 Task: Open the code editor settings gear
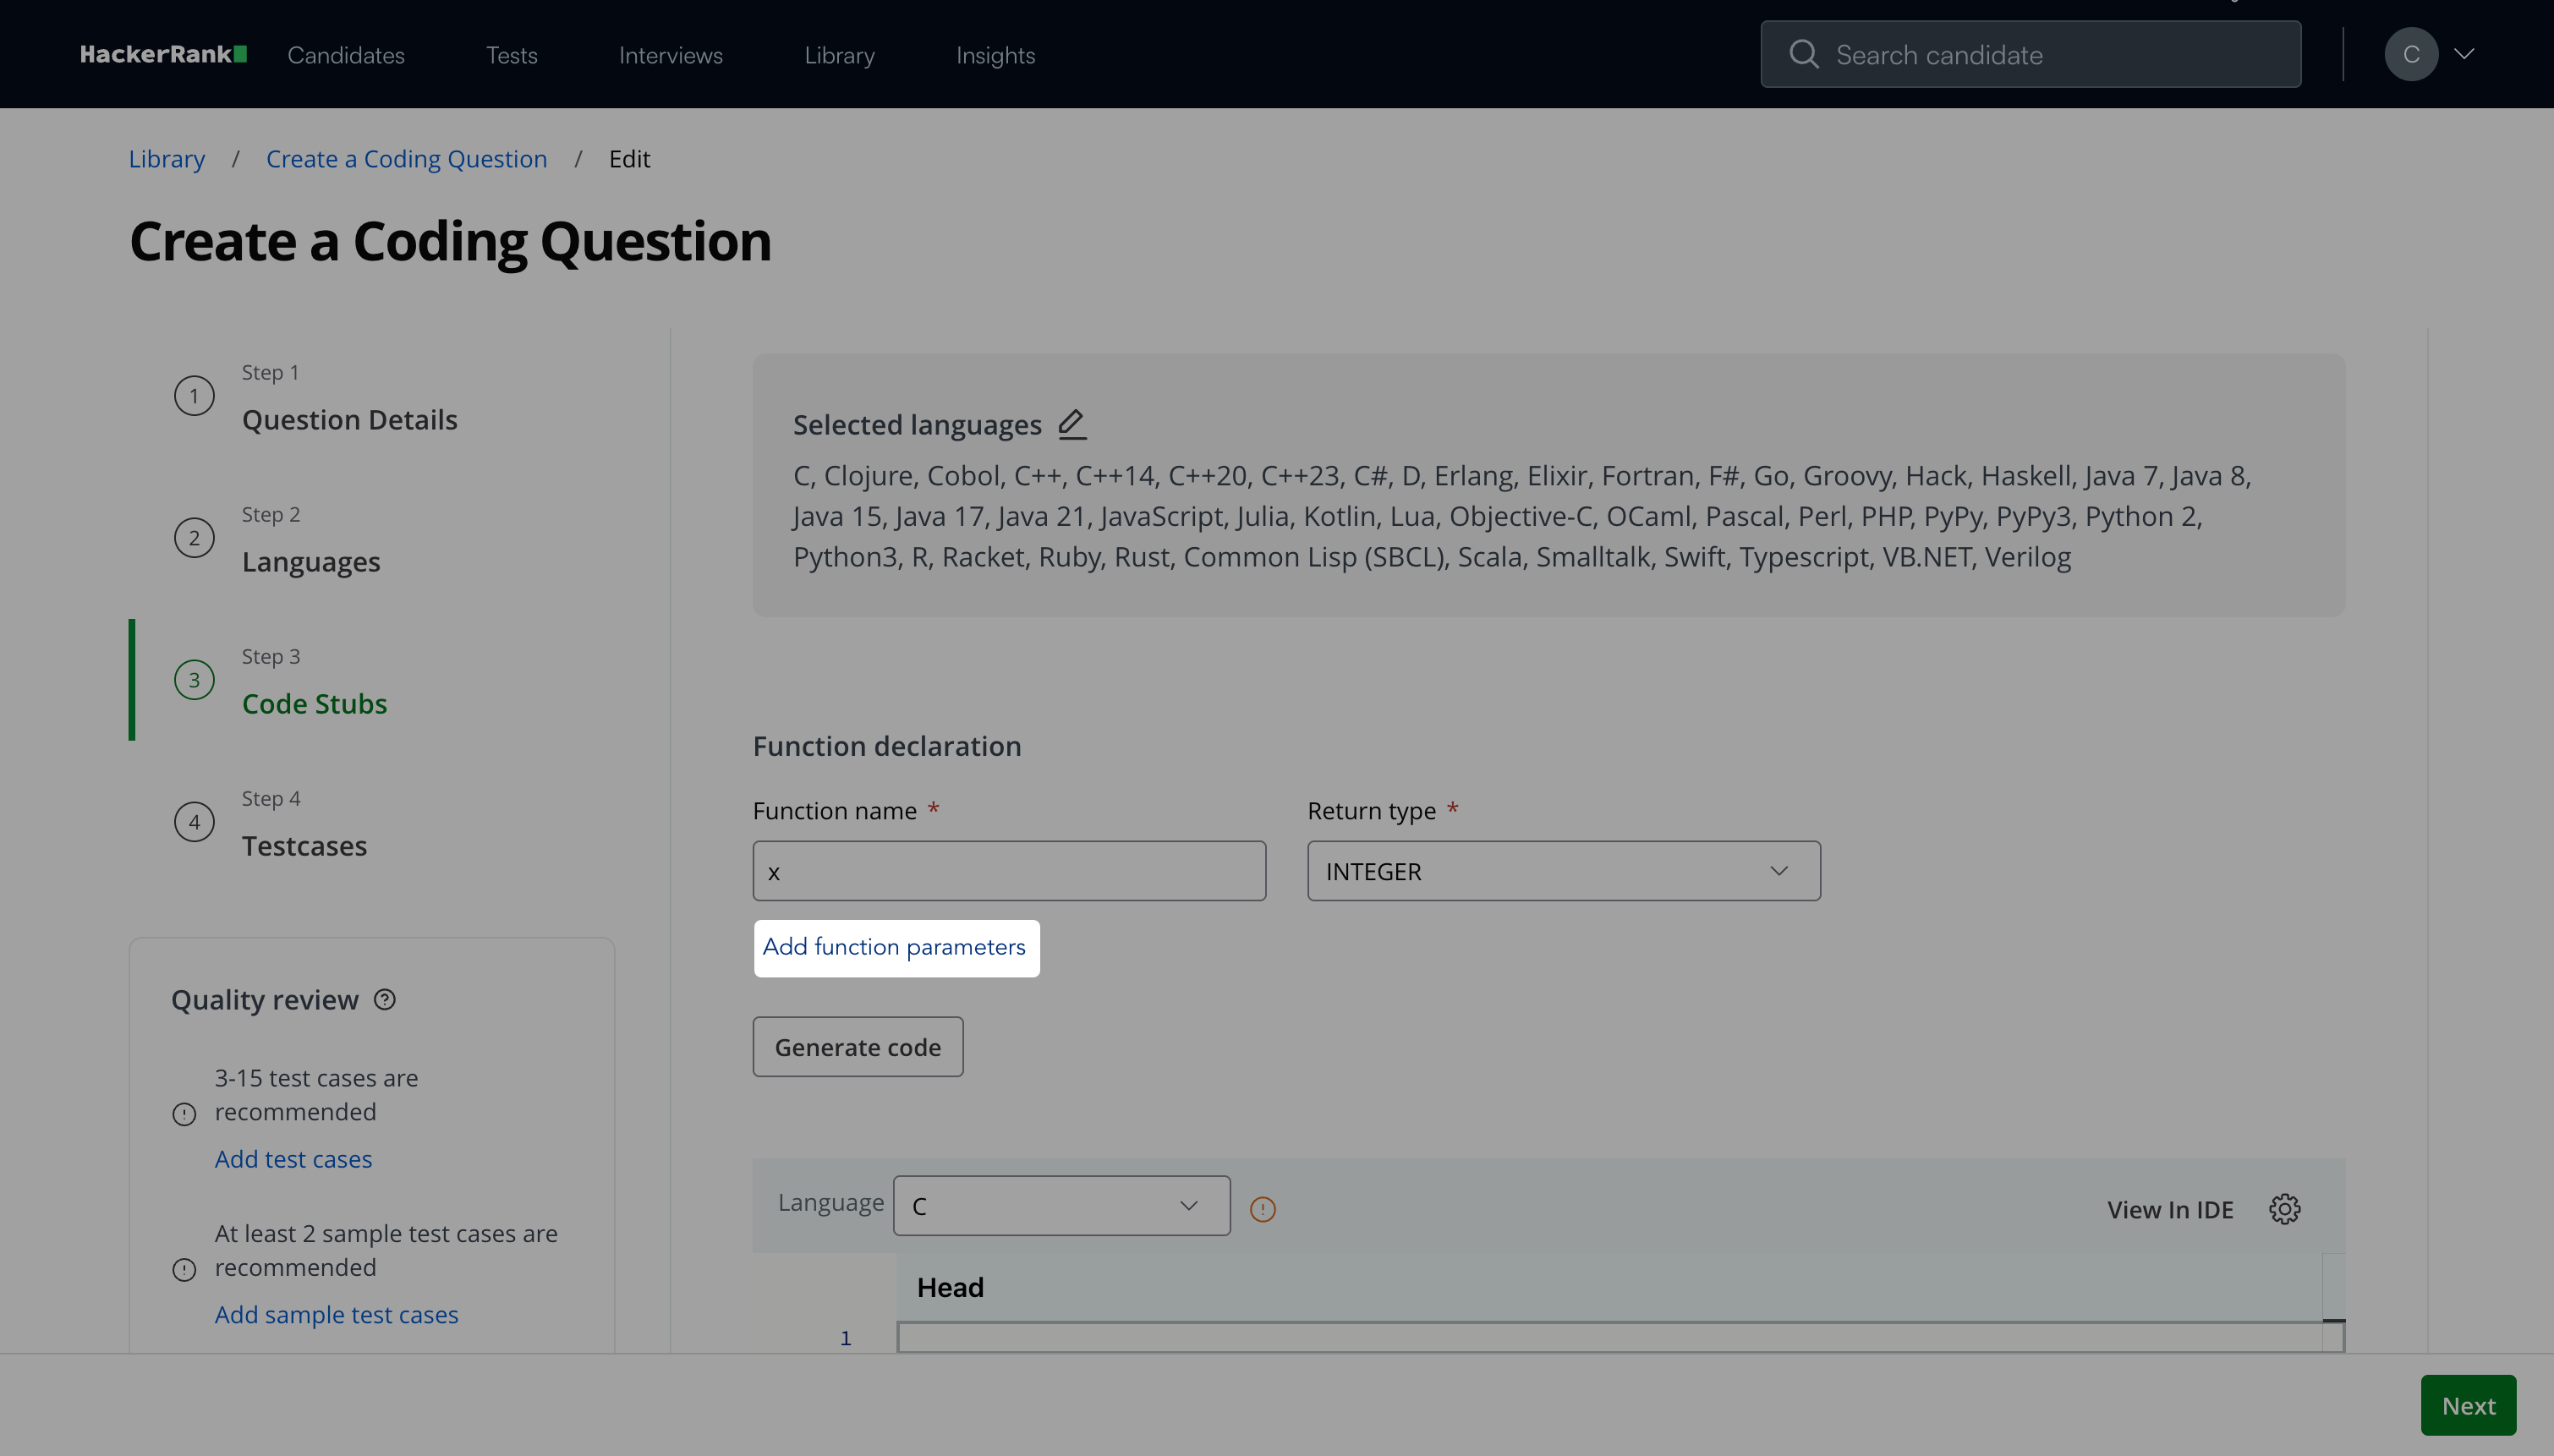click(x=2284, y=1209)
